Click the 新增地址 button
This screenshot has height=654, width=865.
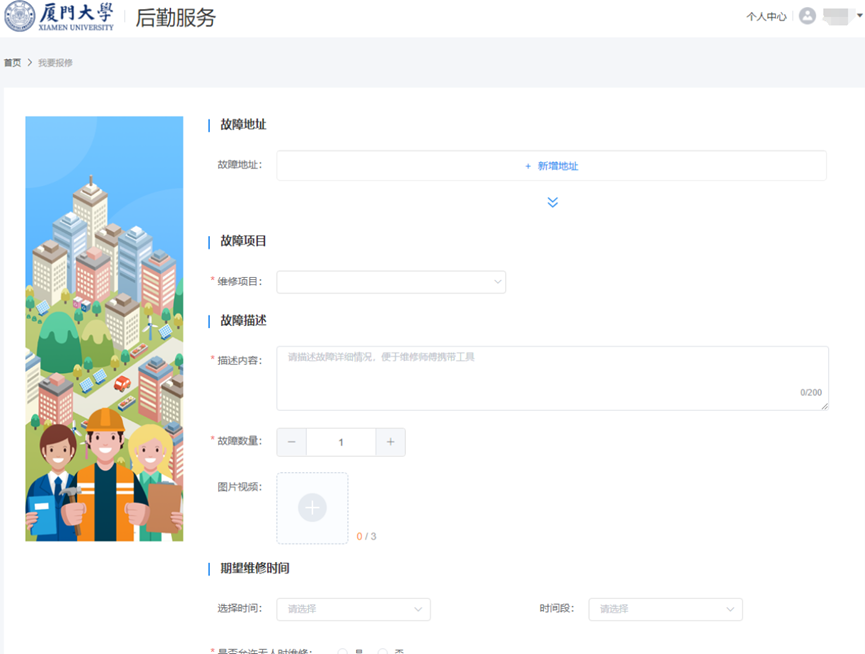551,166
